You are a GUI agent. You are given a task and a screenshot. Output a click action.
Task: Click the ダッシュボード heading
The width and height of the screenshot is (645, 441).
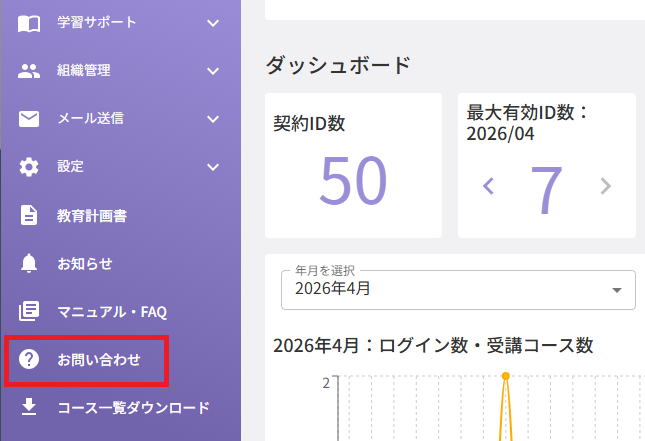[338, 65]
